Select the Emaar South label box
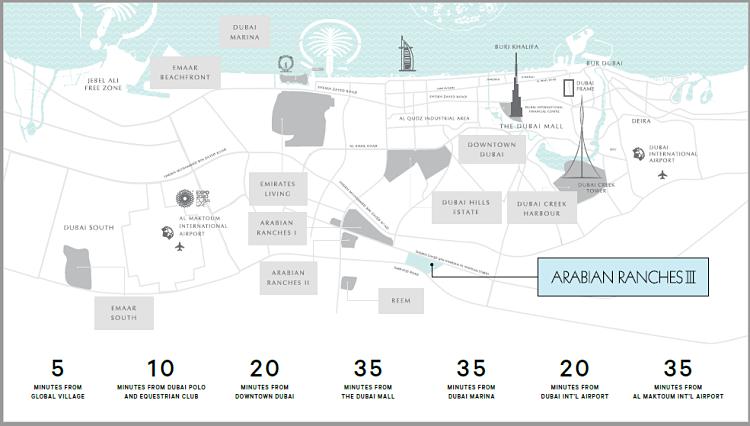The image size is (750, 426). 124,313
